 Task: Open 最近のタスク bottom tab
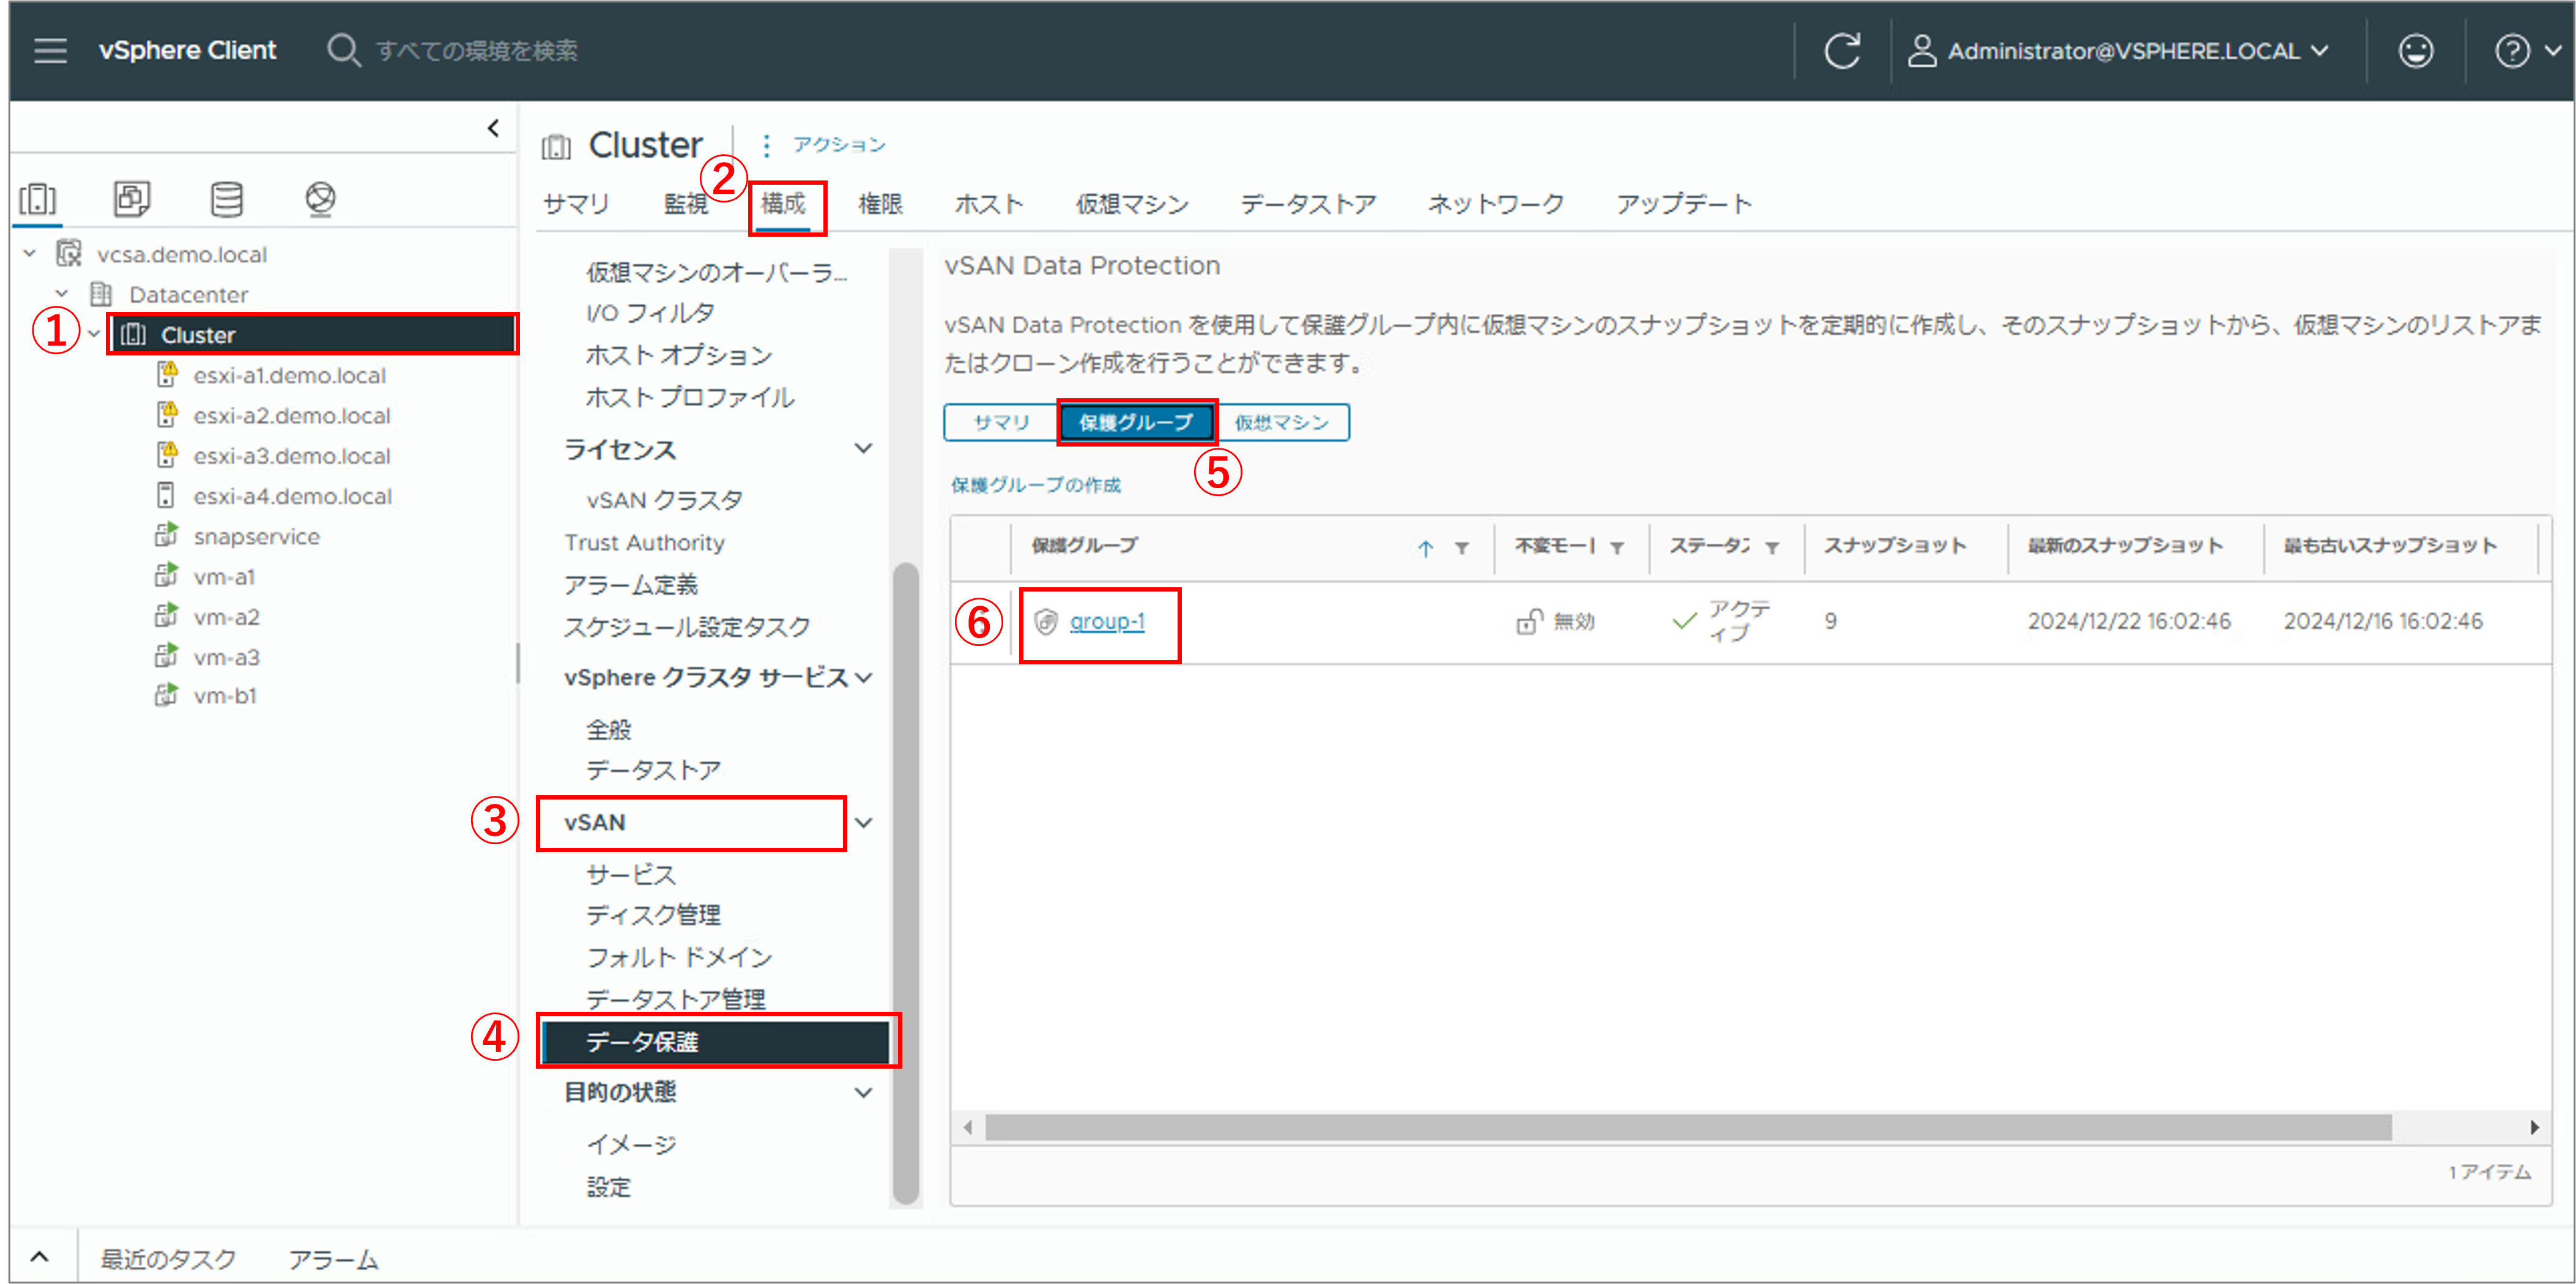[x=168, y=1258]
